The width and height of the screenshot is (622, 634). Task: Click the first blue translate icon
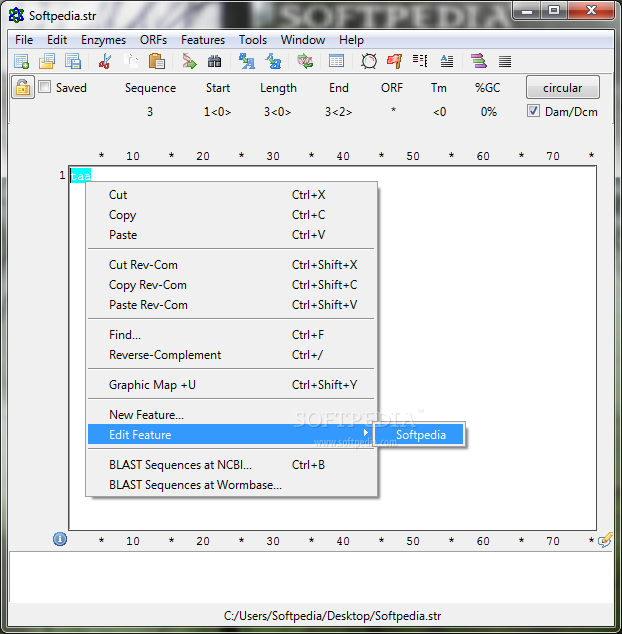247,61
